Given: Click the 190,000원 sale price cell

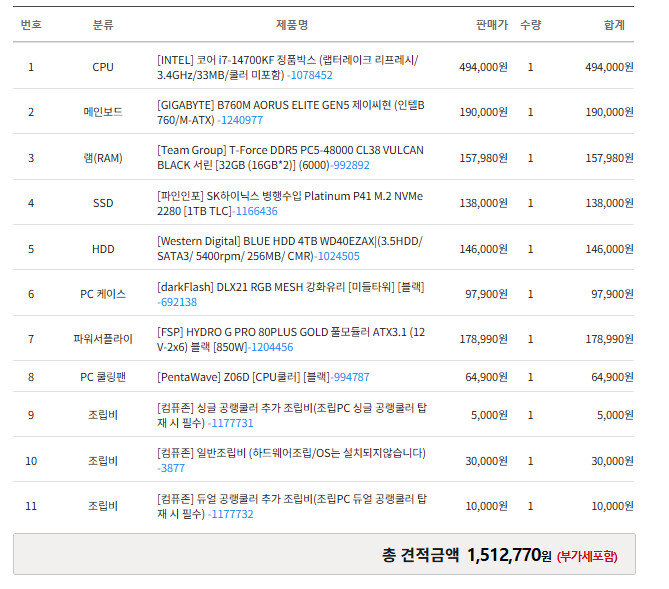Looking at the screenshot, I should [x=483, y=112].
